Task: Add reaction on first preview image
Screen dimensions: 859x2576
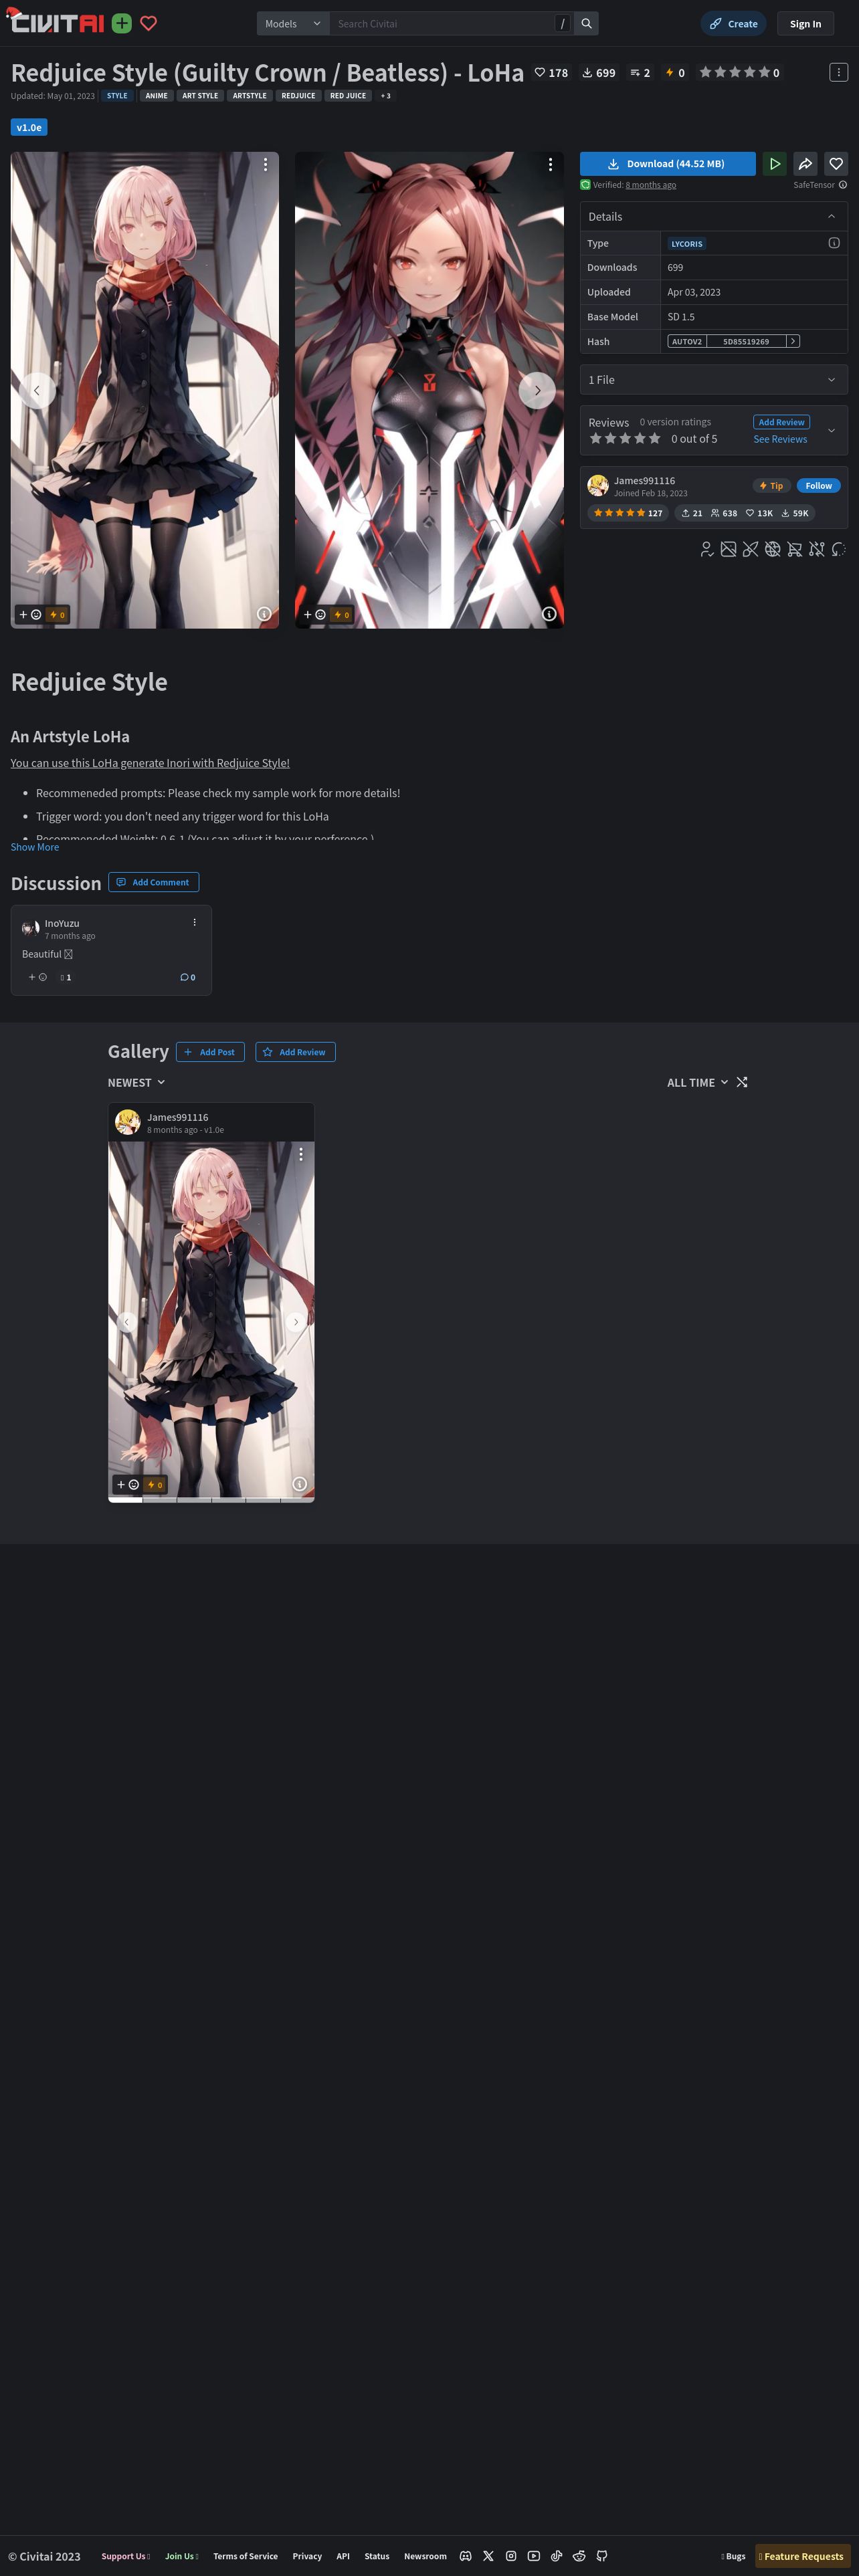Action: coord(30,615)
